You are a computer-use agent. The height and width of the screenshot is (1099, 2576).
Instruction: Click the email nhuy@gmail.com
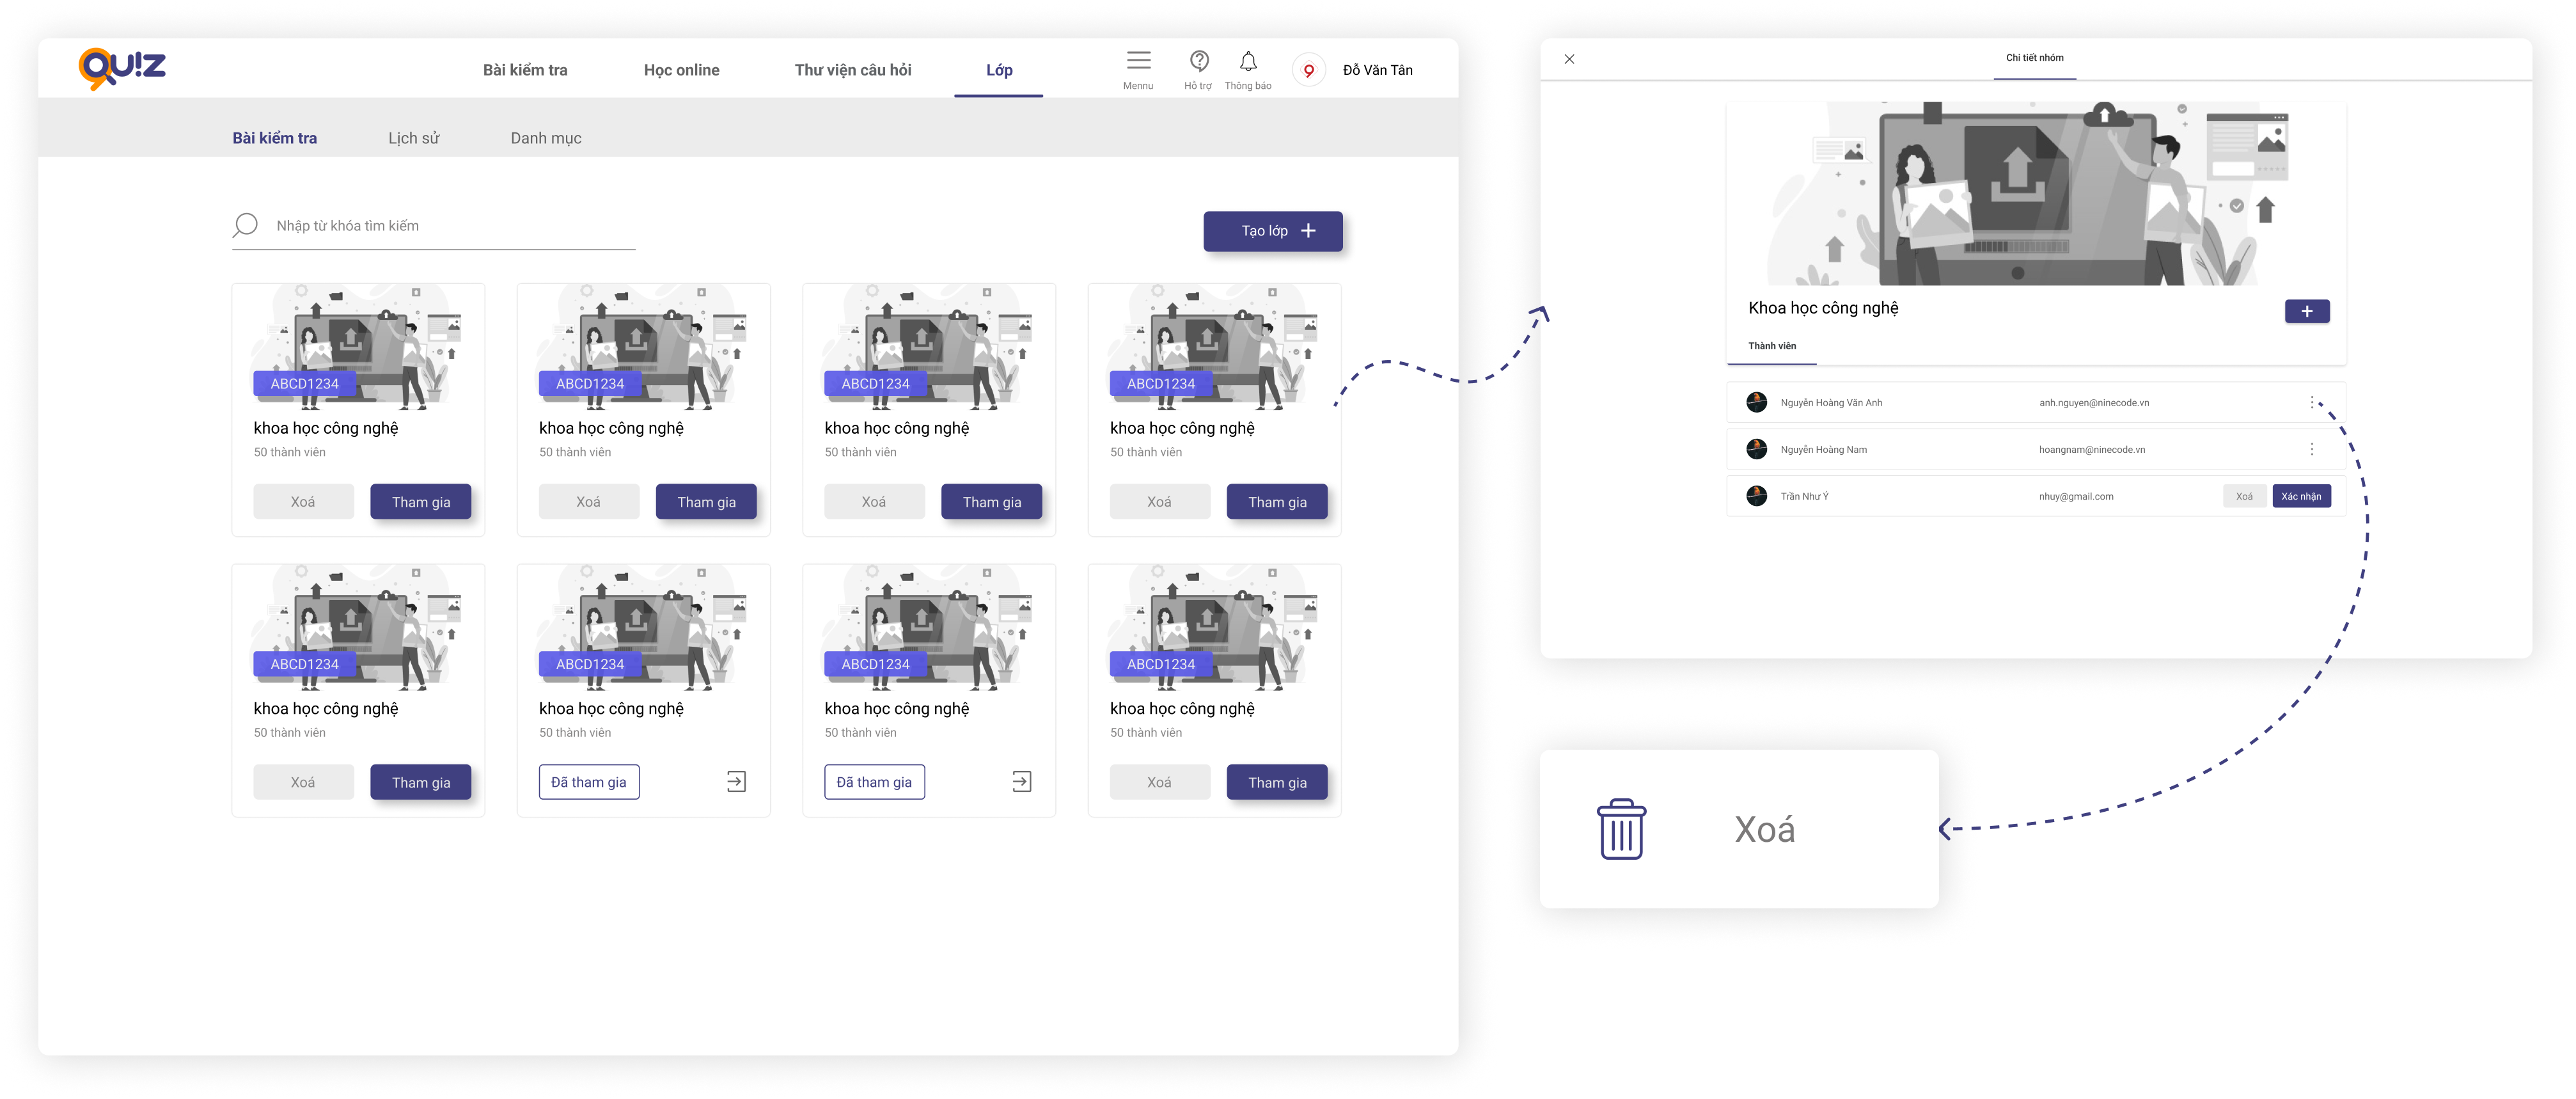[2075, 497]
